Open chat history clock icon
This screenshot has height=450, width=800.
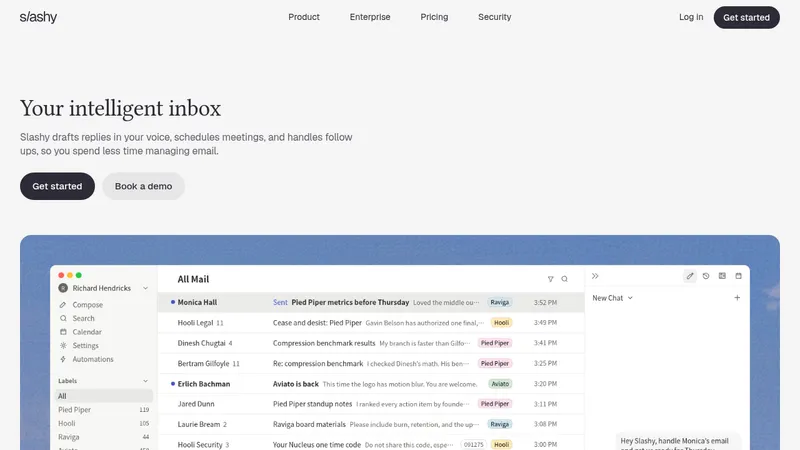pos(706,276)
